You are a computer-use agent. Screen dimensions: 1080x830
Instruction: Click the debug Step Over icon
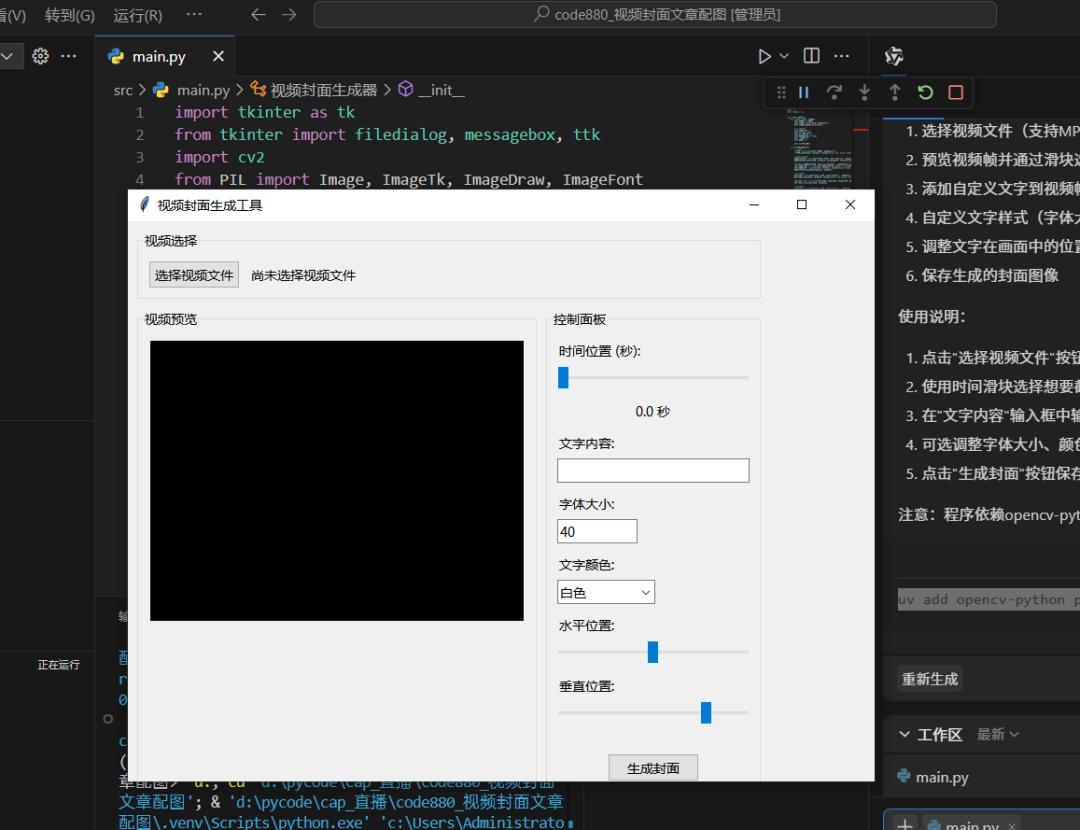coord(834,92)
